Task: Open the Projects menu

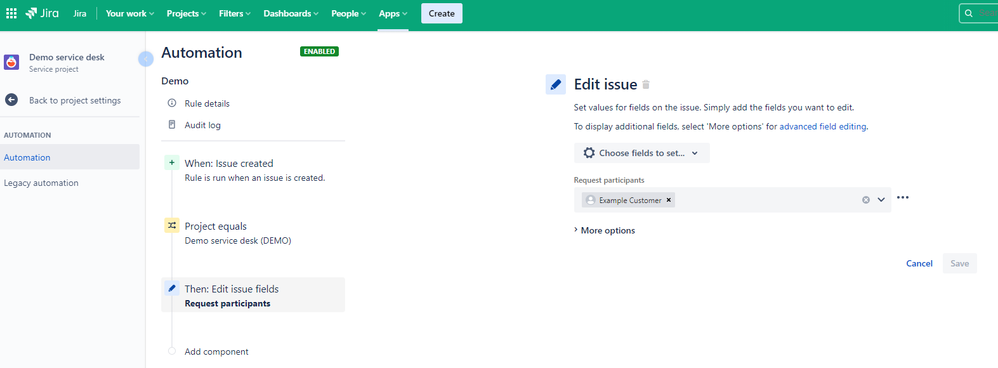Action: coord(186,13)
